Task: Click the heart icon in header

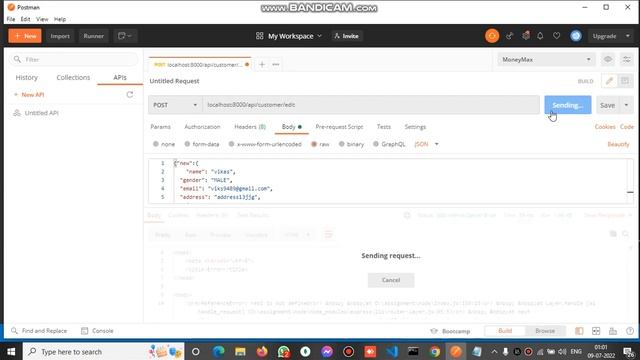Action: (x=556, y=36)
